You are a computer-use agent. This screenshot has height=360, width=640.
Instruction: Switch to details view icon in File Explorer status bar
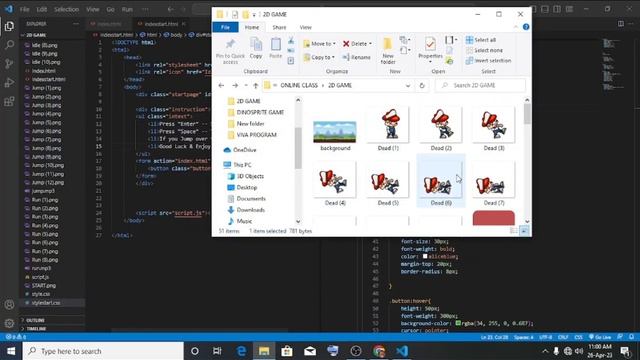(x=513, y=231)
